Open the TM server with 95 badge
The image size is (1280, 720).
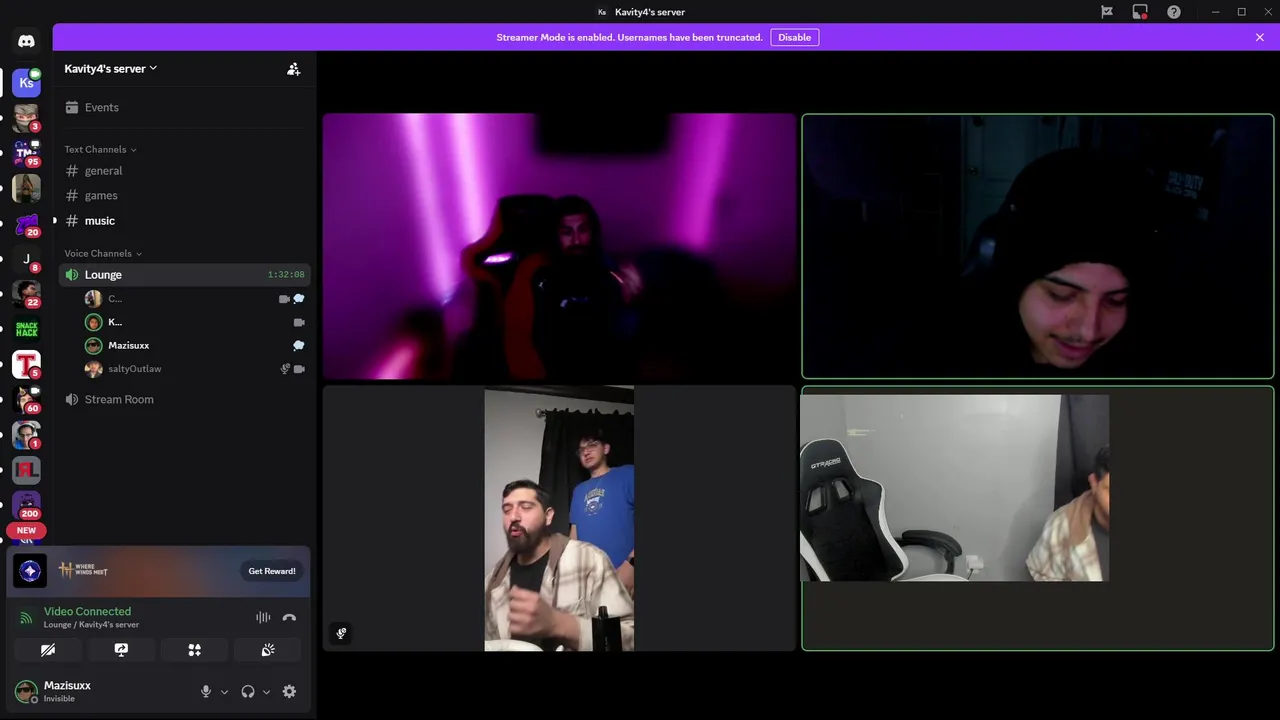[26, 153]
